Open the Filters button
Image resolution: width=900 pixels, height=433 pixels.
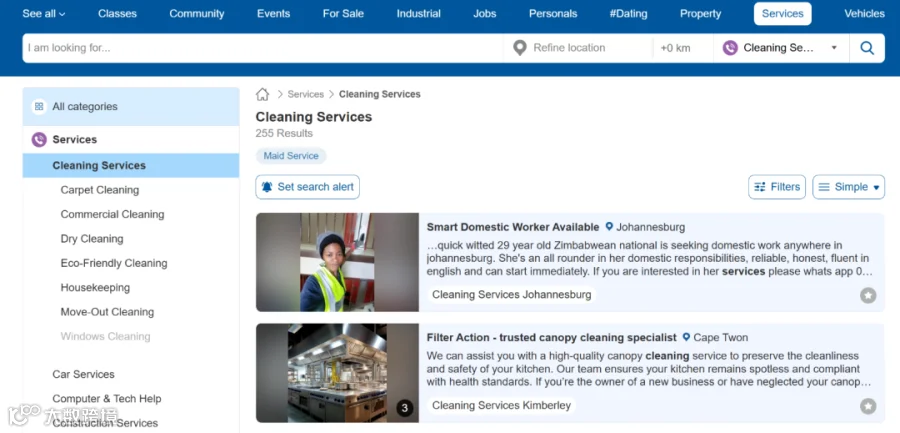(x=777, y=187)
